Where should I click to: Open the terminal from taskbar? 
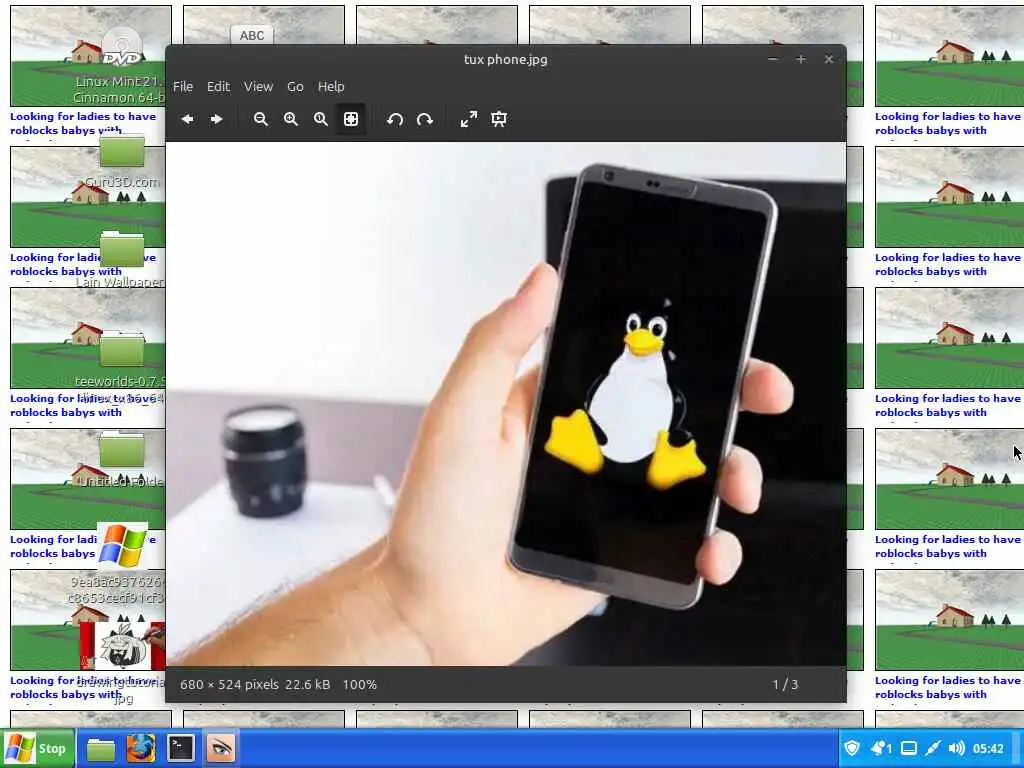point(180,749)
